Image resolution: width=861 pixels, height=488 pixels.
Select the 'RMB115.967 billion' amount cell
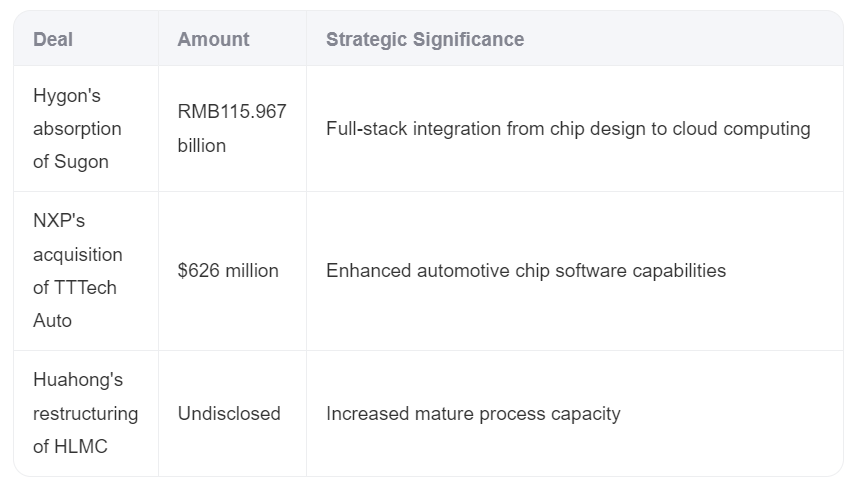[232, 128]
